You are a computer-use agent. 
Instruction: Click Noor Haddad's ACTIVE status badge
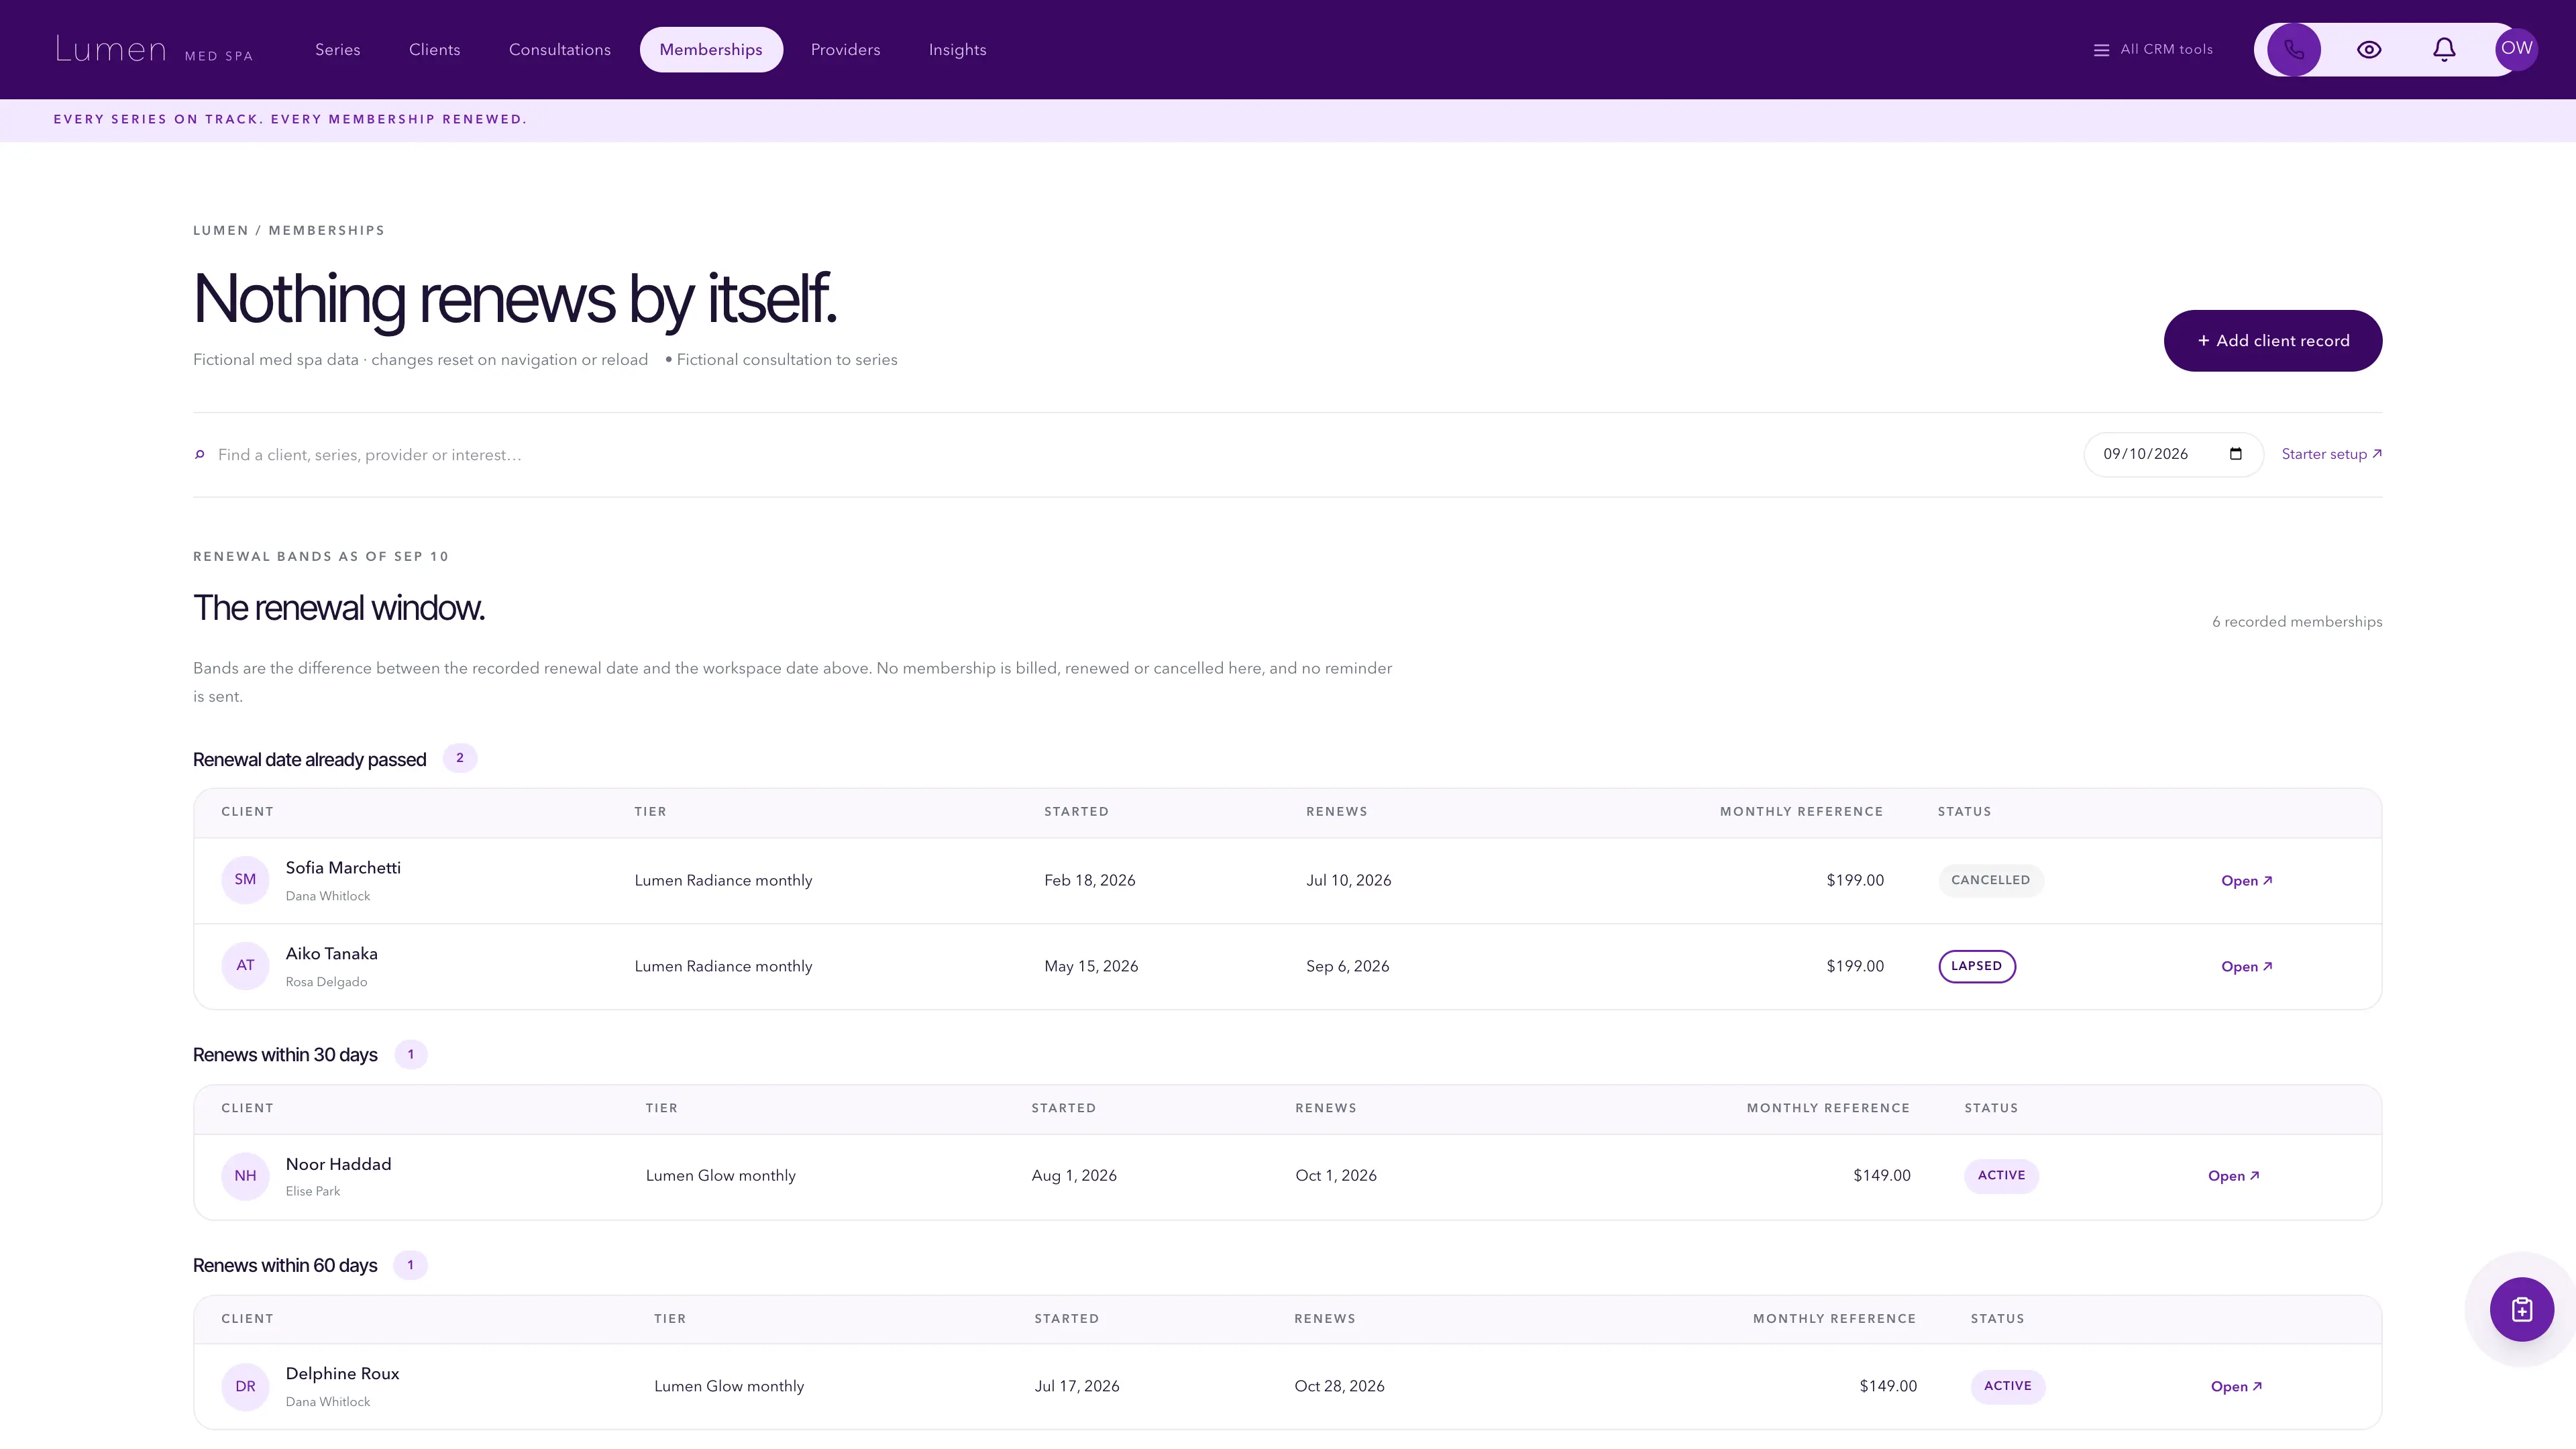(2001, 1175)
